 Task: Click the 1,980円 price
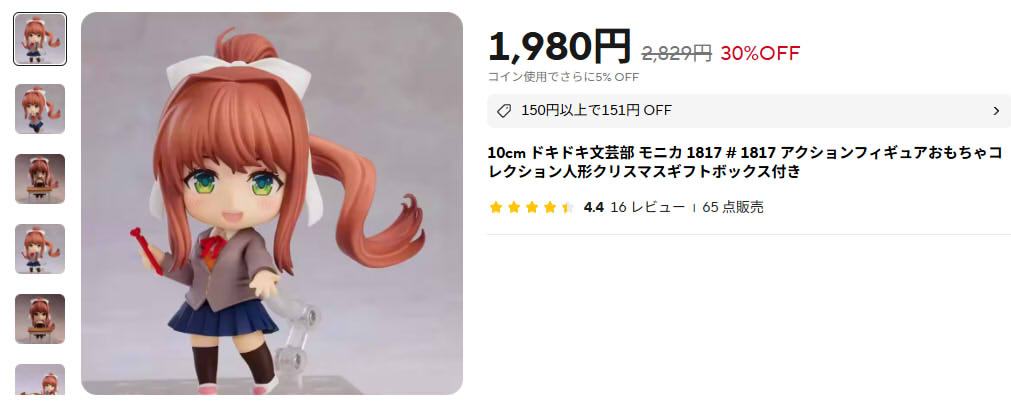click(559, 46)
